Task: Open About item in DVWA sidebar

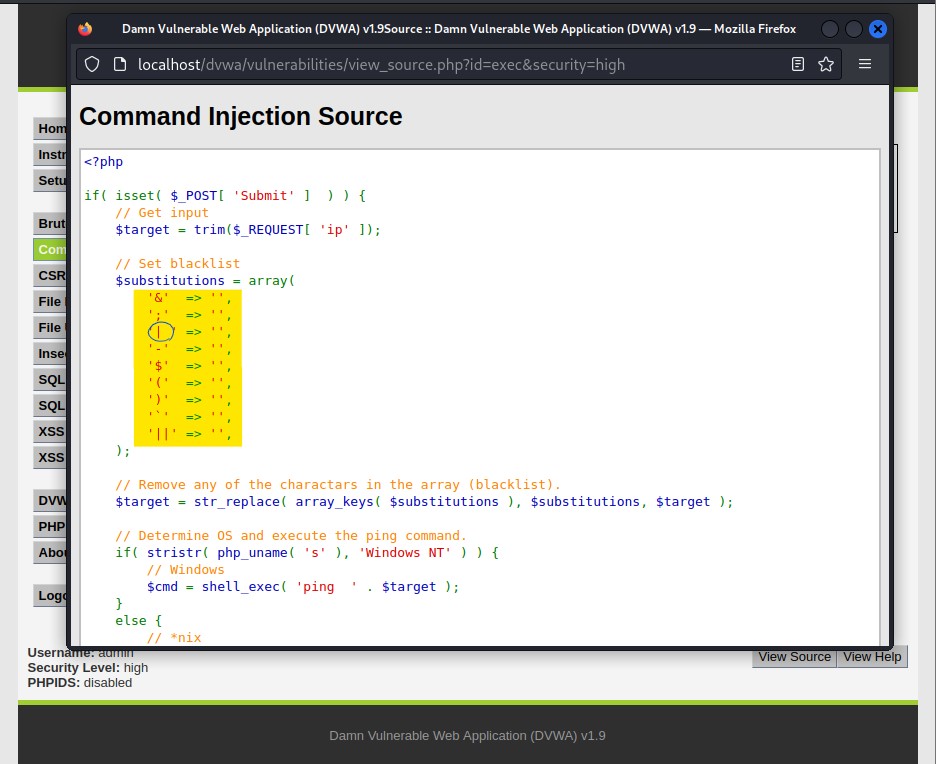Action: [51, 553]
